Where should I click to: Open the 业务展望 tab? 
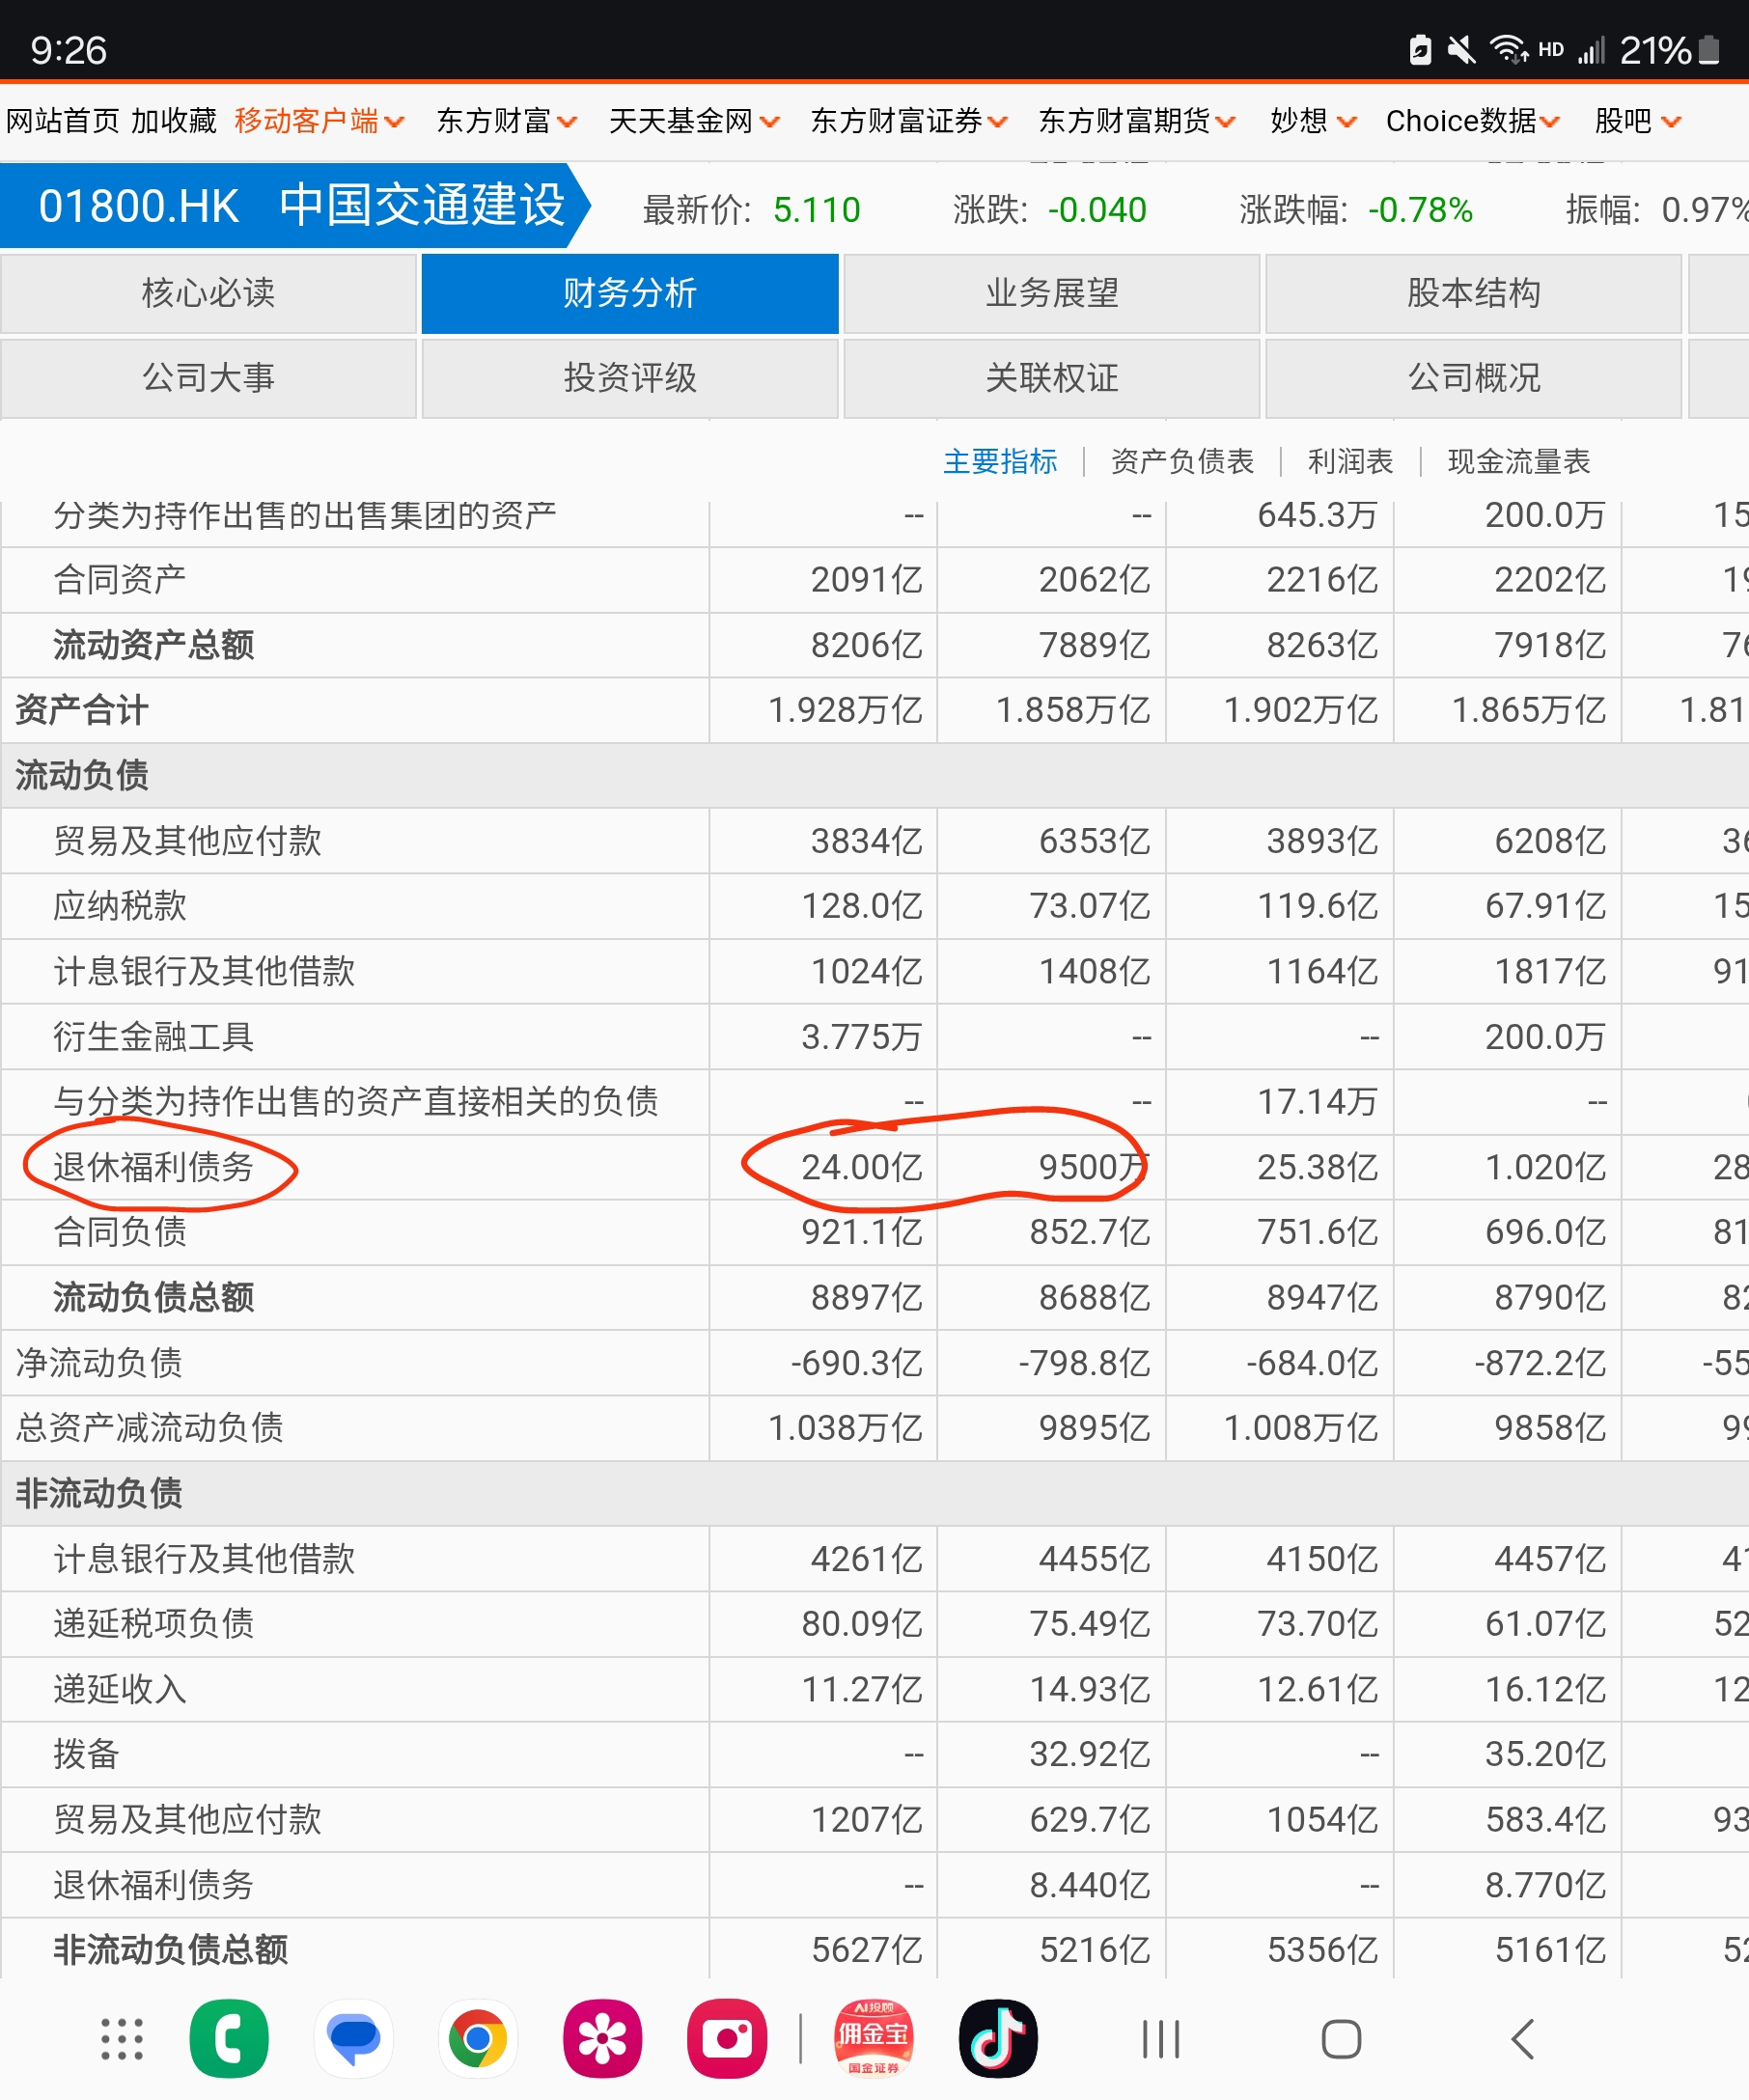coord(1052,293)
